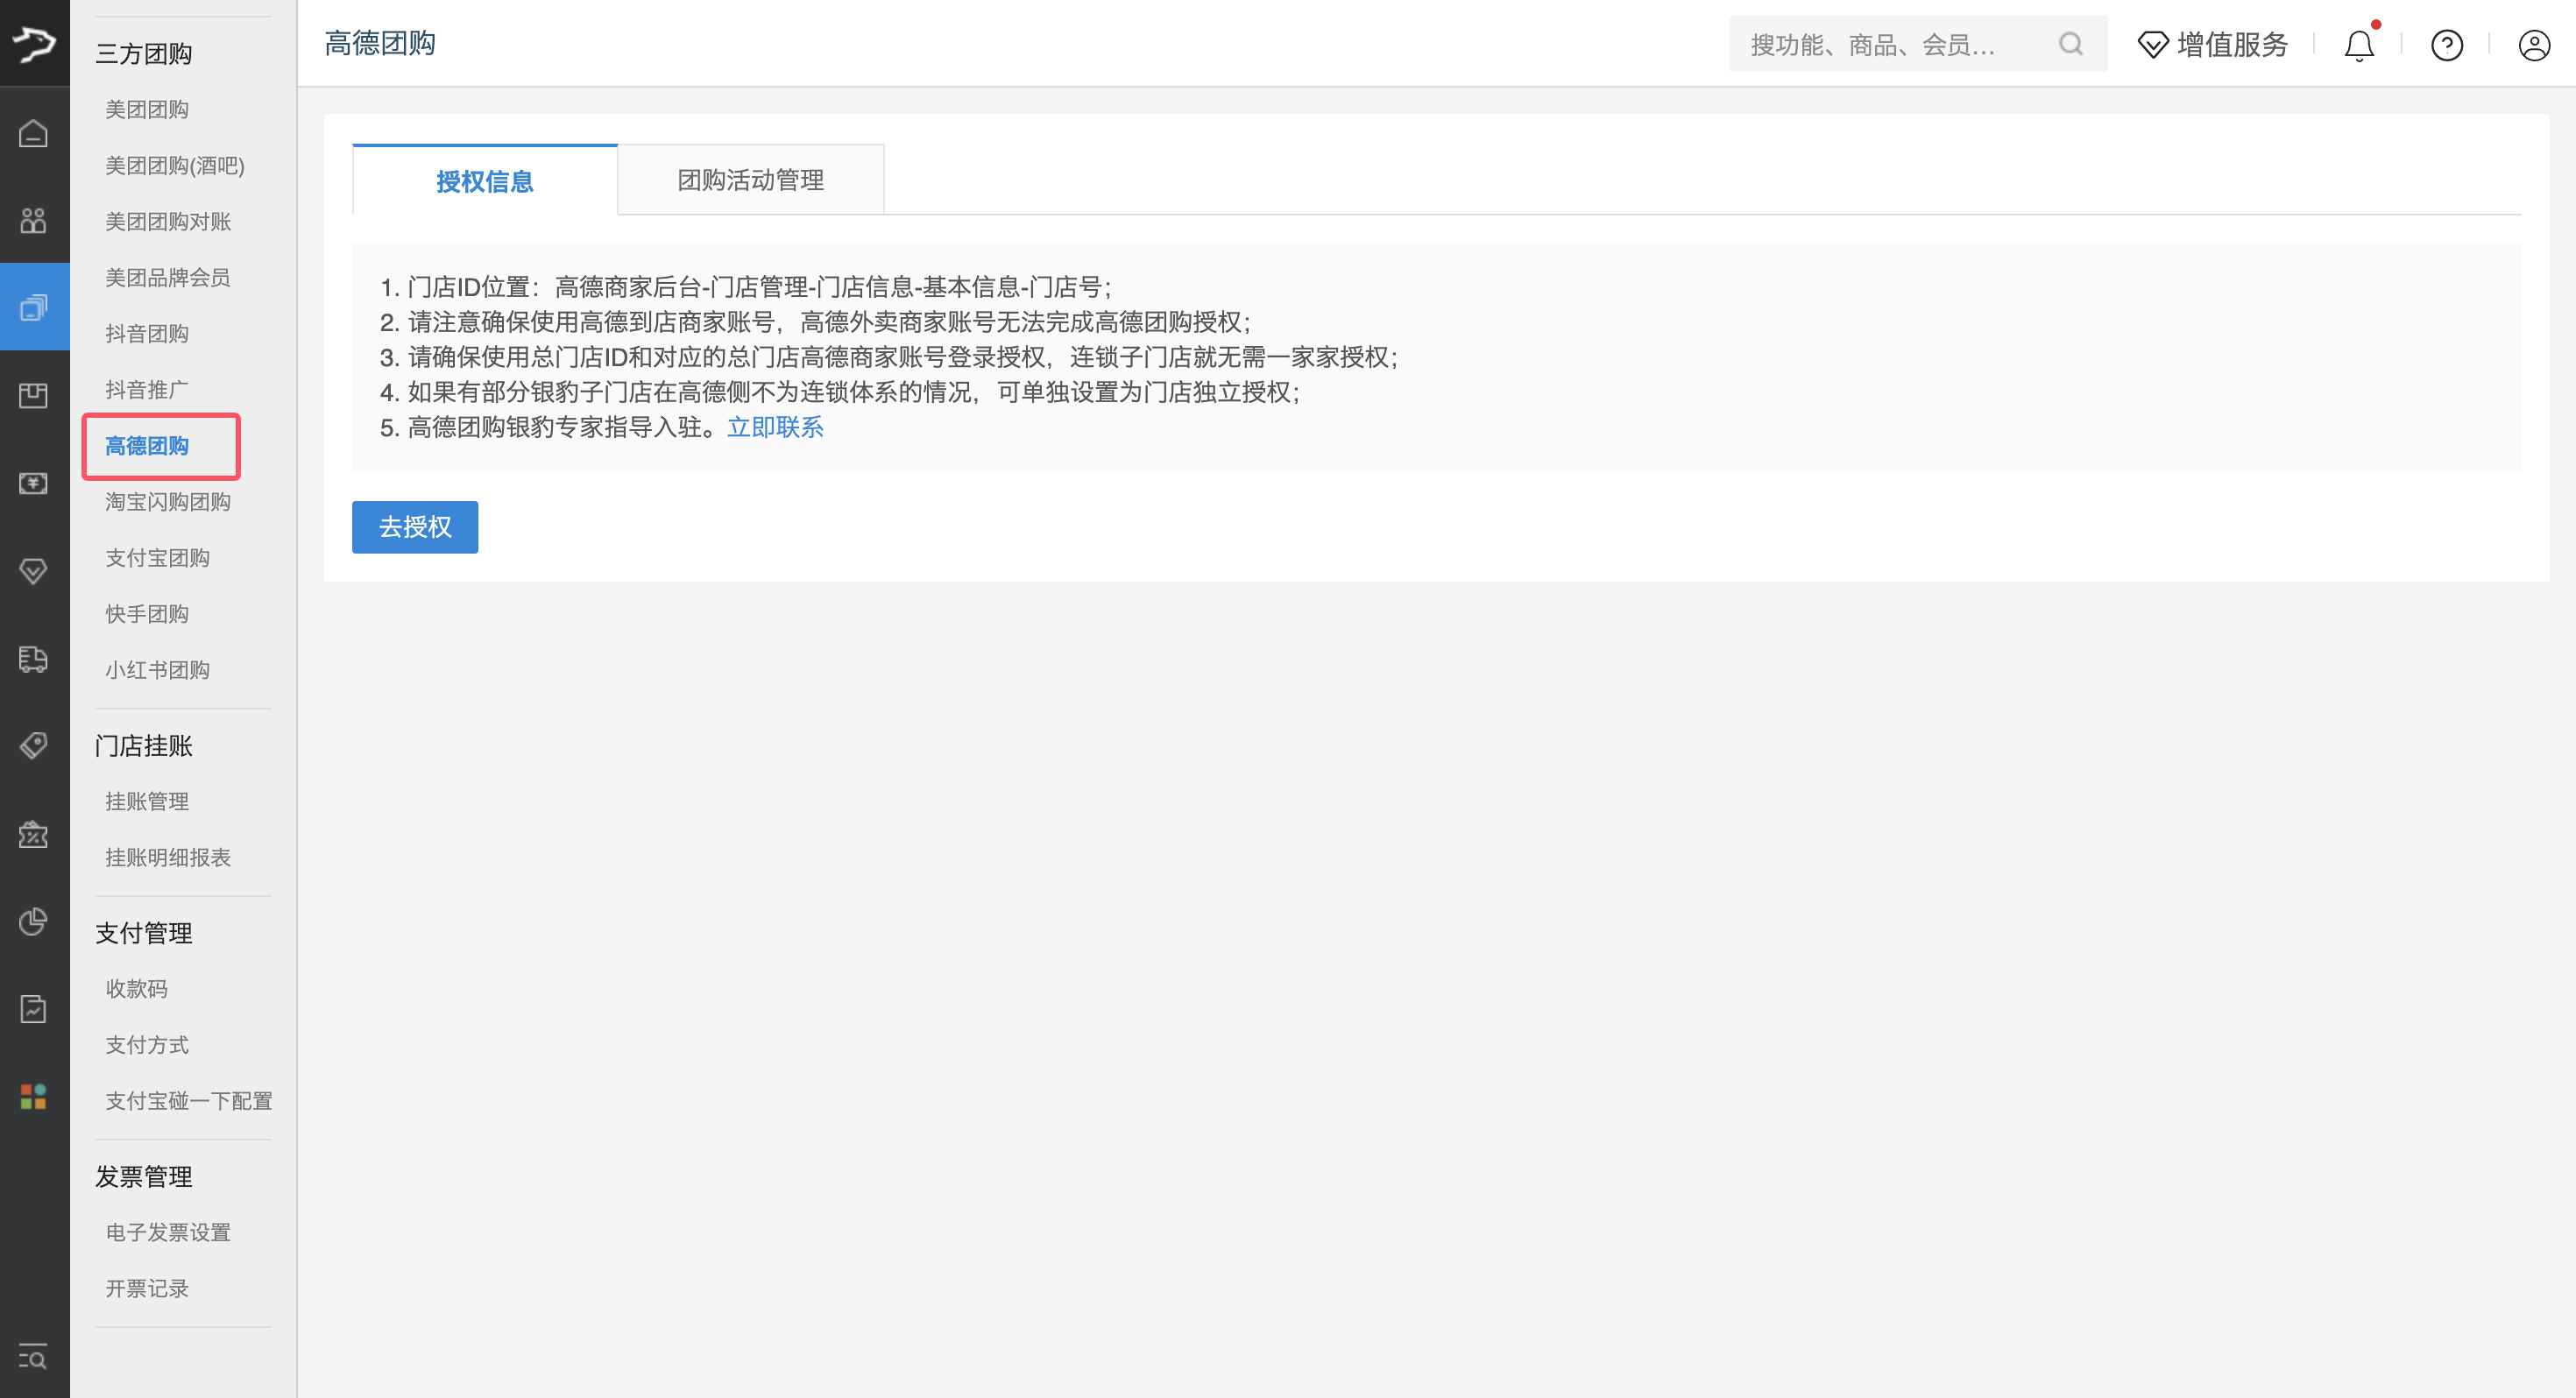This screenshot has height=1398, width=2576.
Task: Open the help question mark icon
Action: coord(2446,45)
